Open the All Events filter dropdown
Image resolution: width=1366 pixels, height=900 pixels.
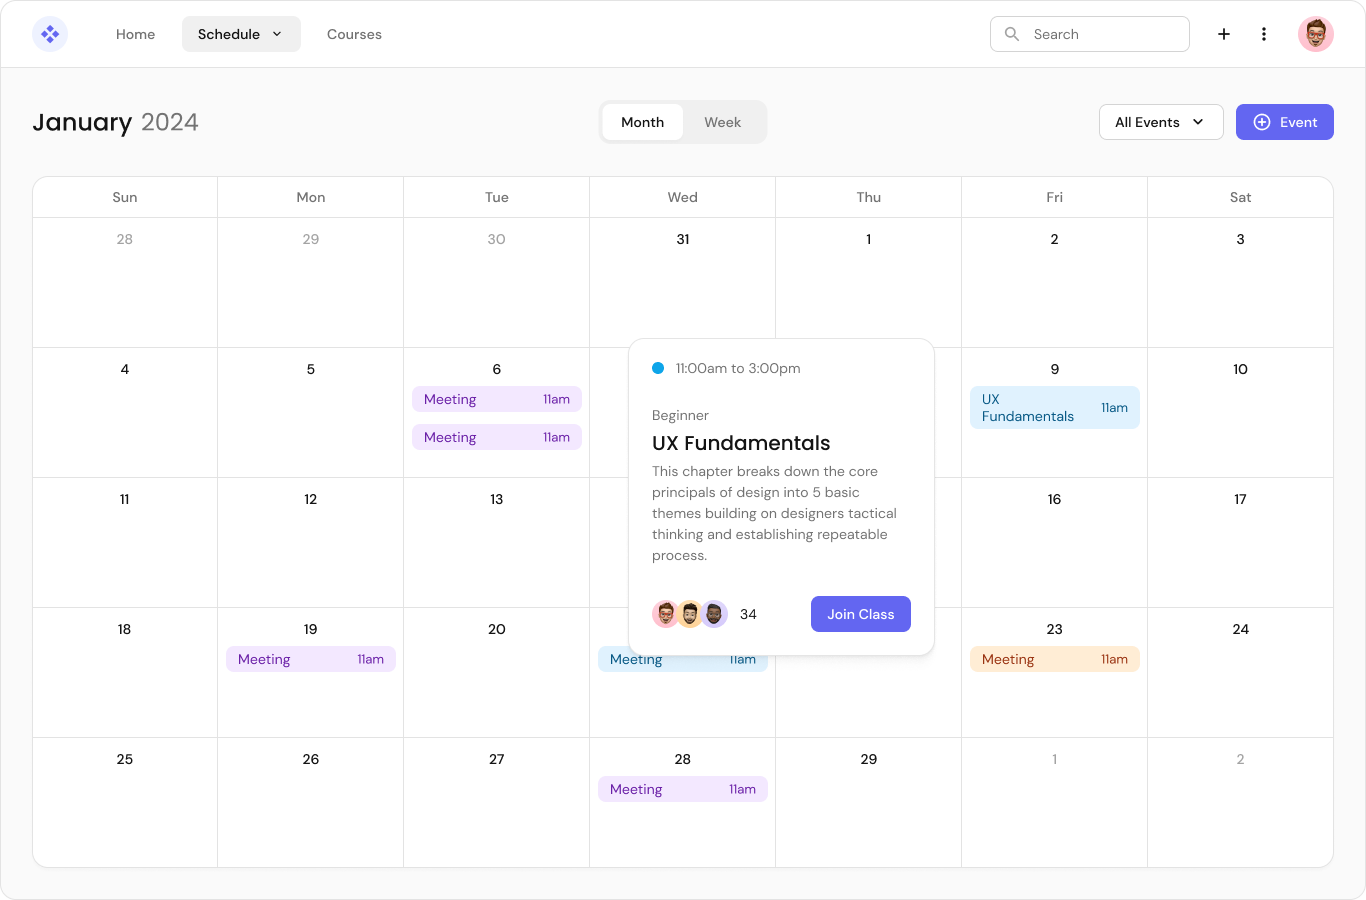1161,121
